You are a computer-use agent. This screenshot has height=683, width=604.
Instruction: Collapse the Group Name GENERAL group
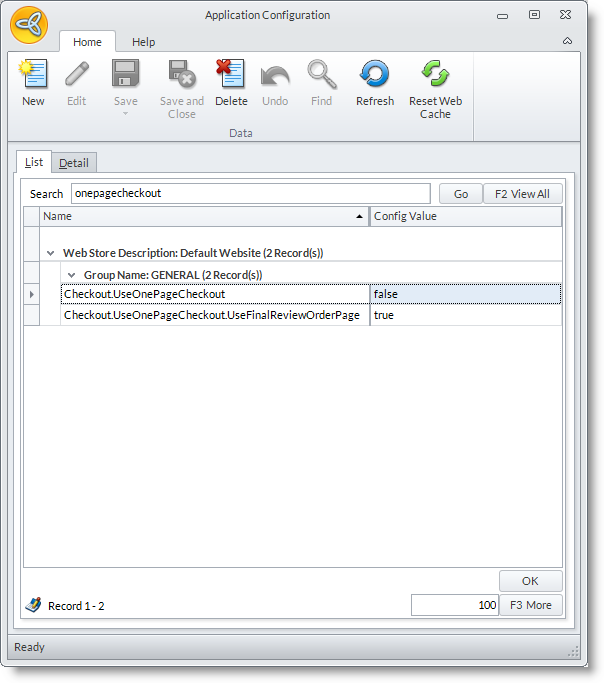[71, 275]
